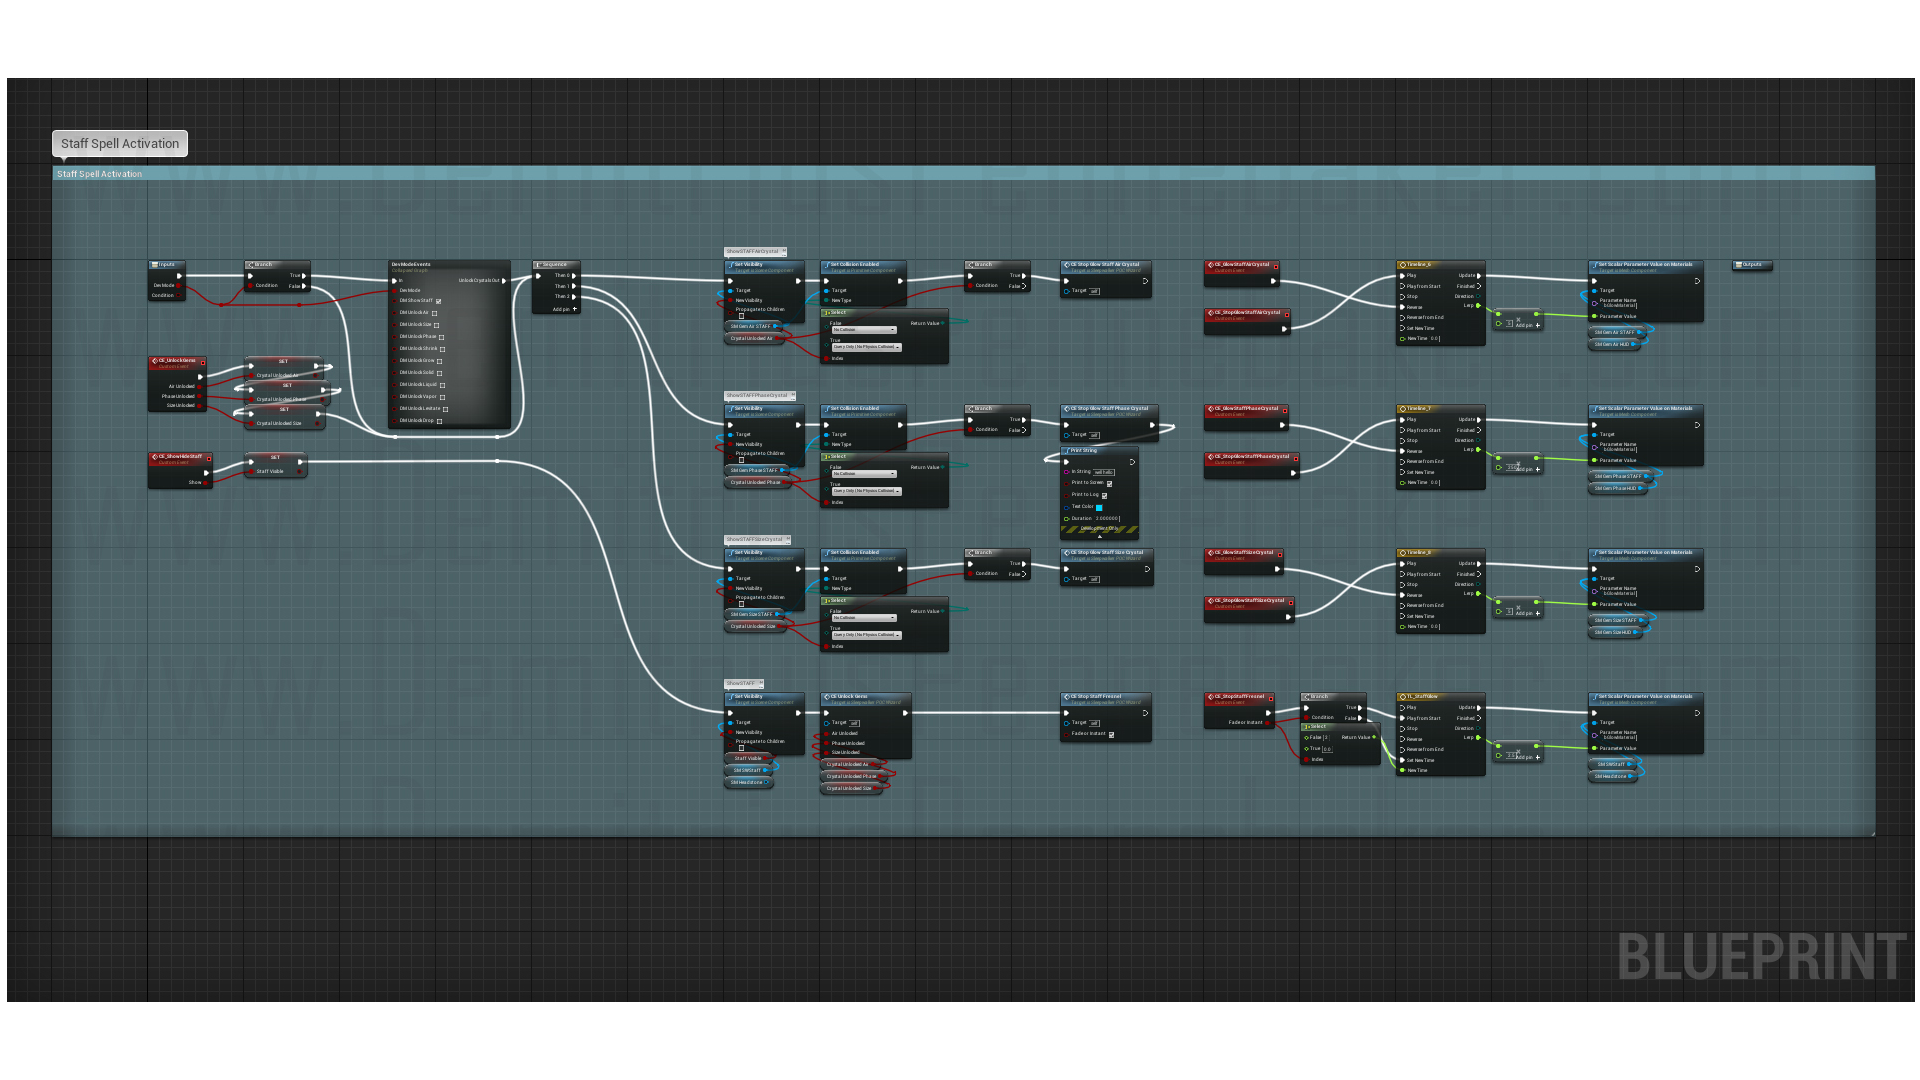1920x1080 pixels.
Task: Click the CE_GlowStaffAirCrystal event icon
Action: point(1211,265)
